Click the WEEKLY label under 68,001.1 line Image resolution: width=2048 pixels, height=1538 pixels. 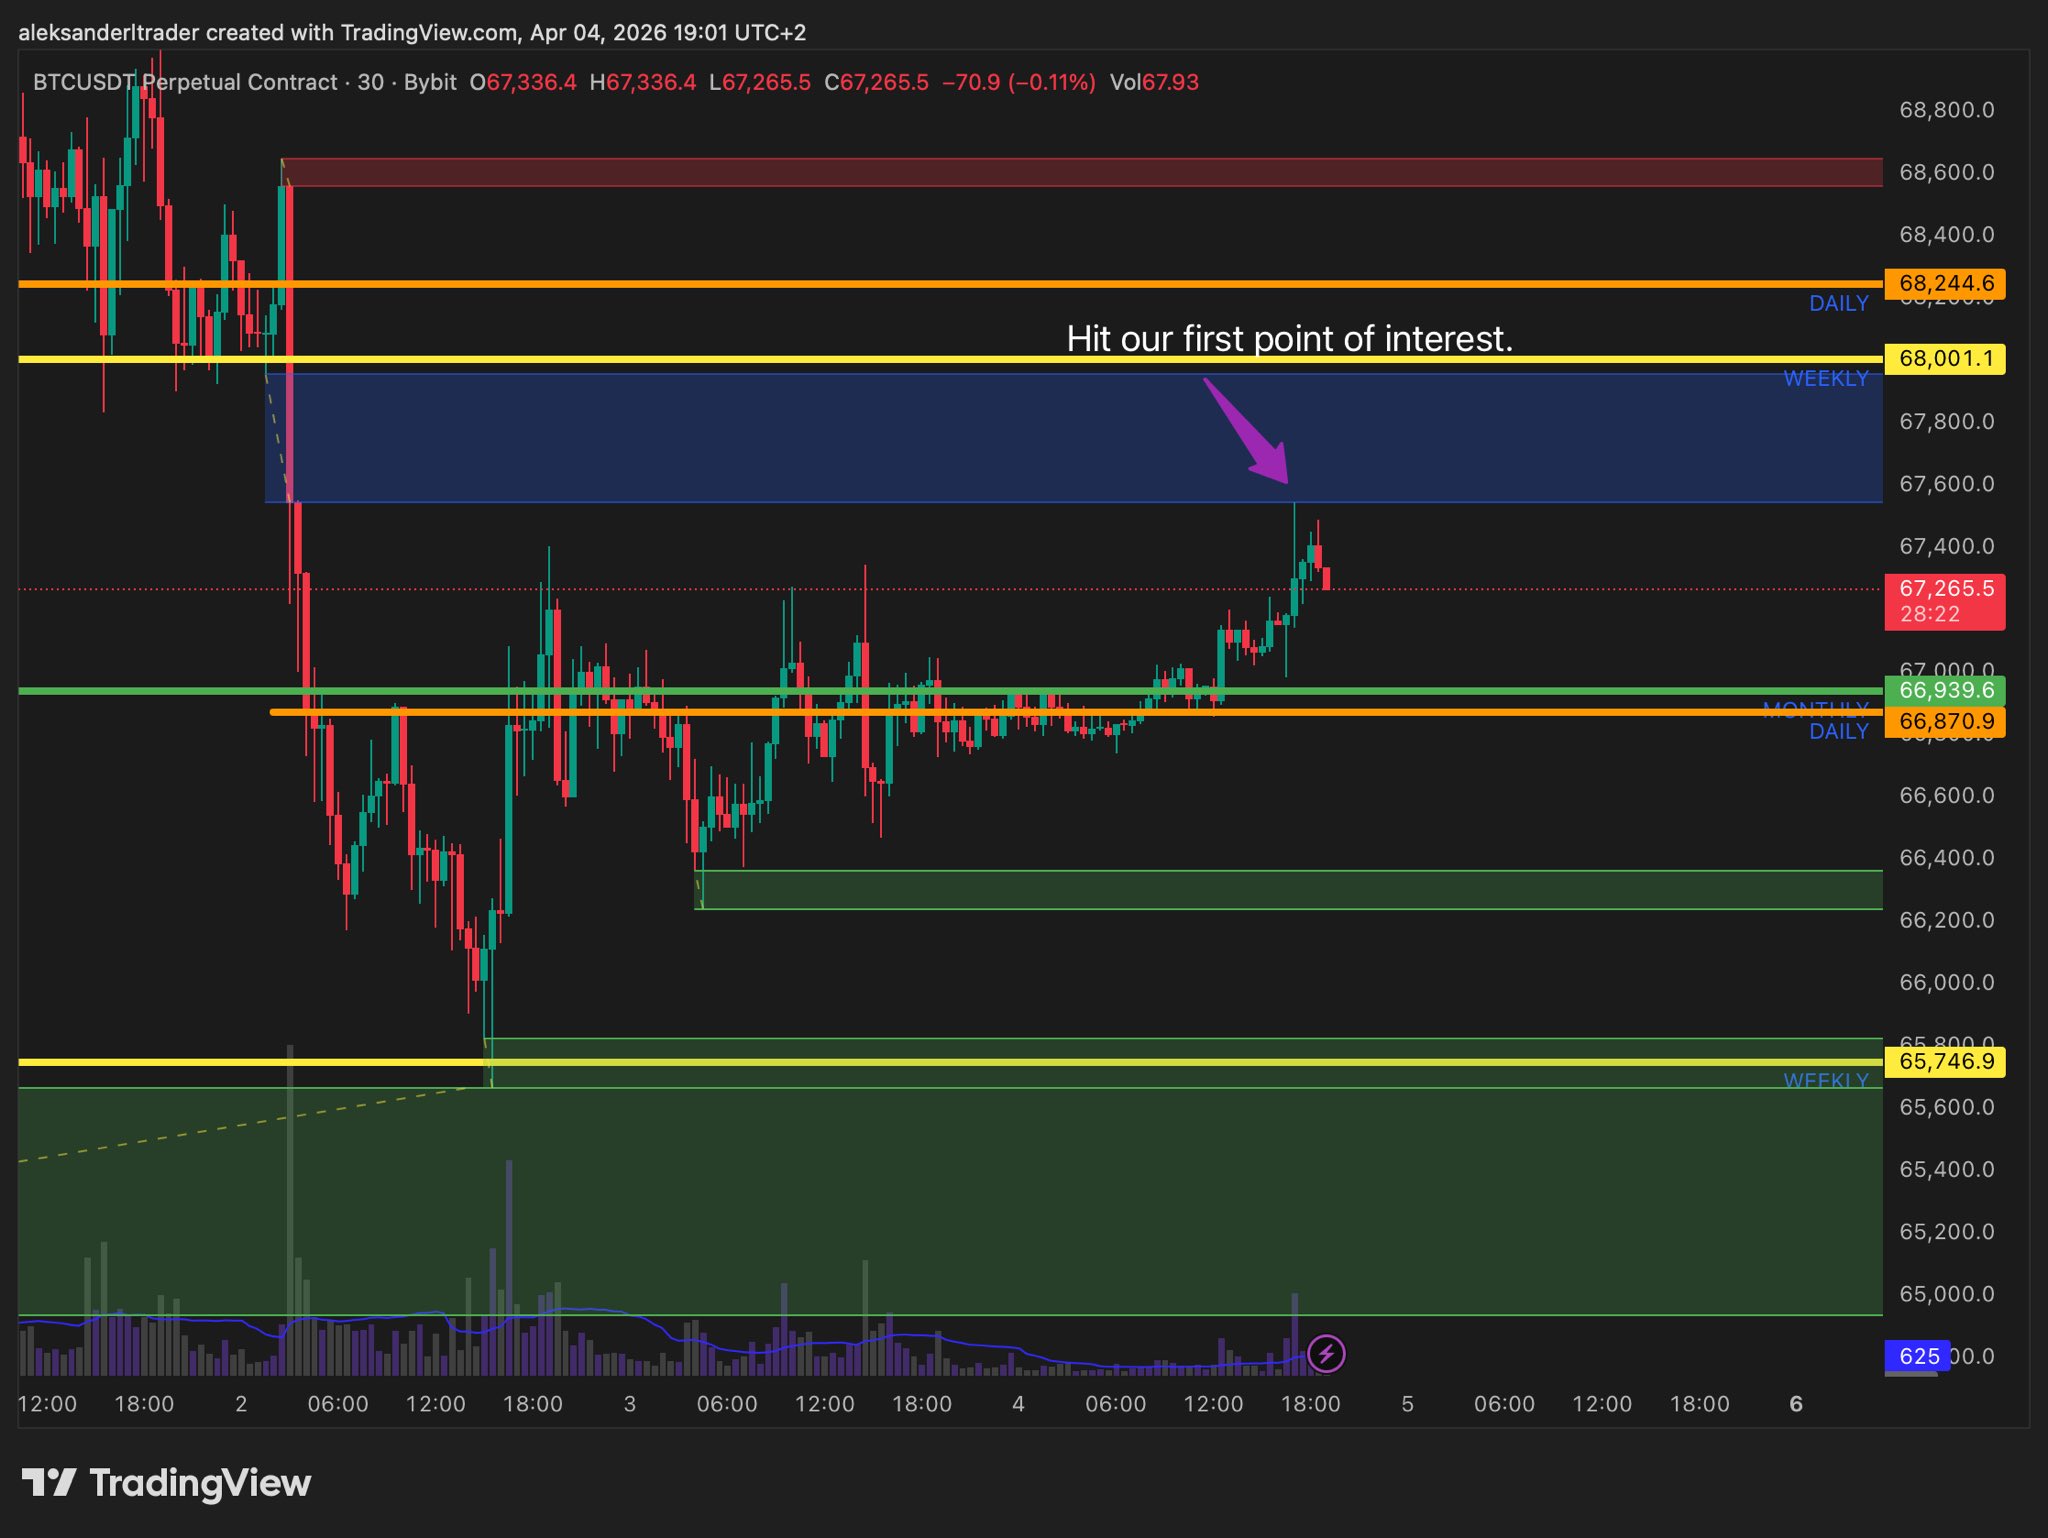(1825, 379)
